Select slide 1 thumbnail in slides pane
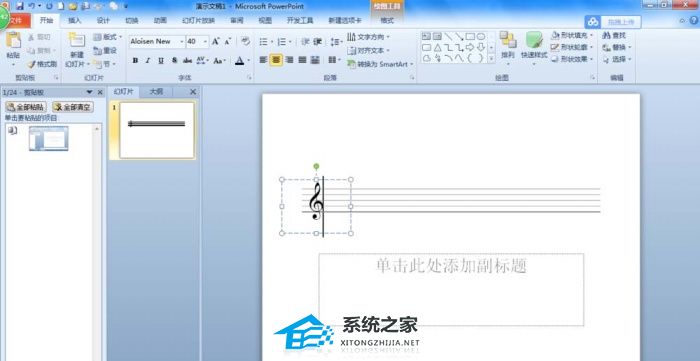The height and width of the screenshot is (361, 700). pos(157,130)
